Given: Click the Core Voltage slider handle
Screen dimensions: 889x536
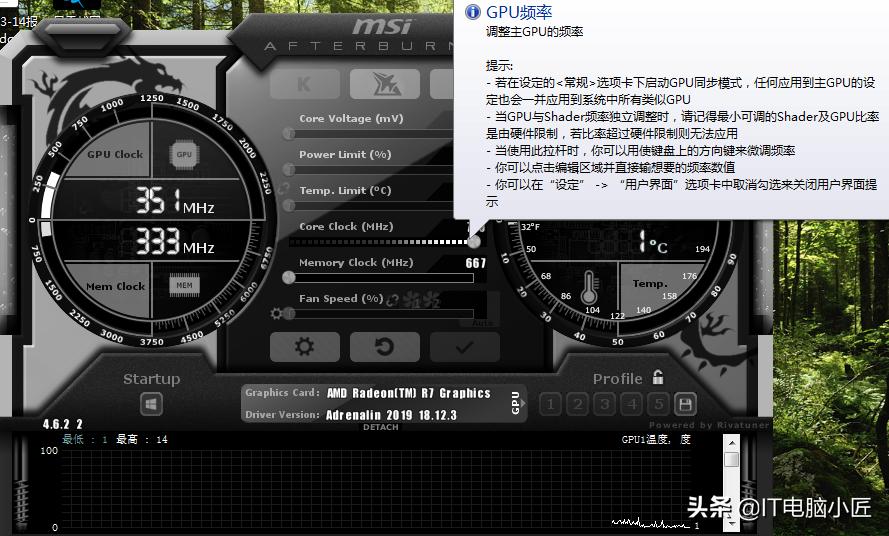Looking at the screenshot, I should click(x=289, y=134).
